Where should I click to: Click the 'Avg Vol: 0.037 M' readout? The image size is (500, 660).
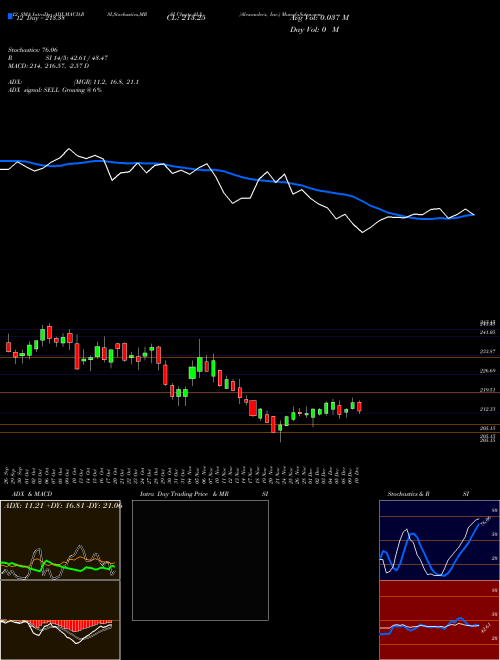pyautogui.click(x=319, y=18)
